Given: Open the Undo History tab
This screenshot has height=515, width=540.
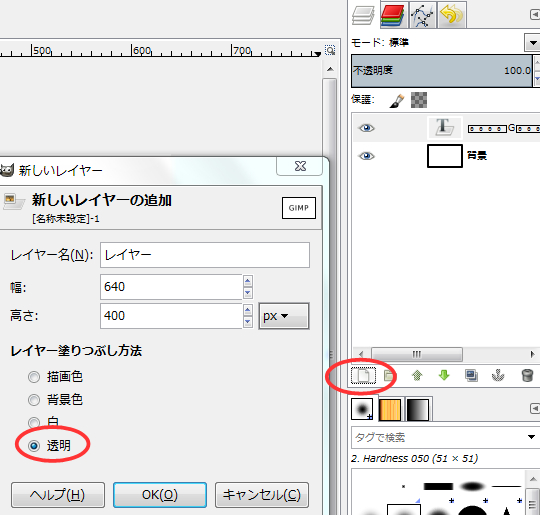Looking at the screenshot, I should coord(451,15).
